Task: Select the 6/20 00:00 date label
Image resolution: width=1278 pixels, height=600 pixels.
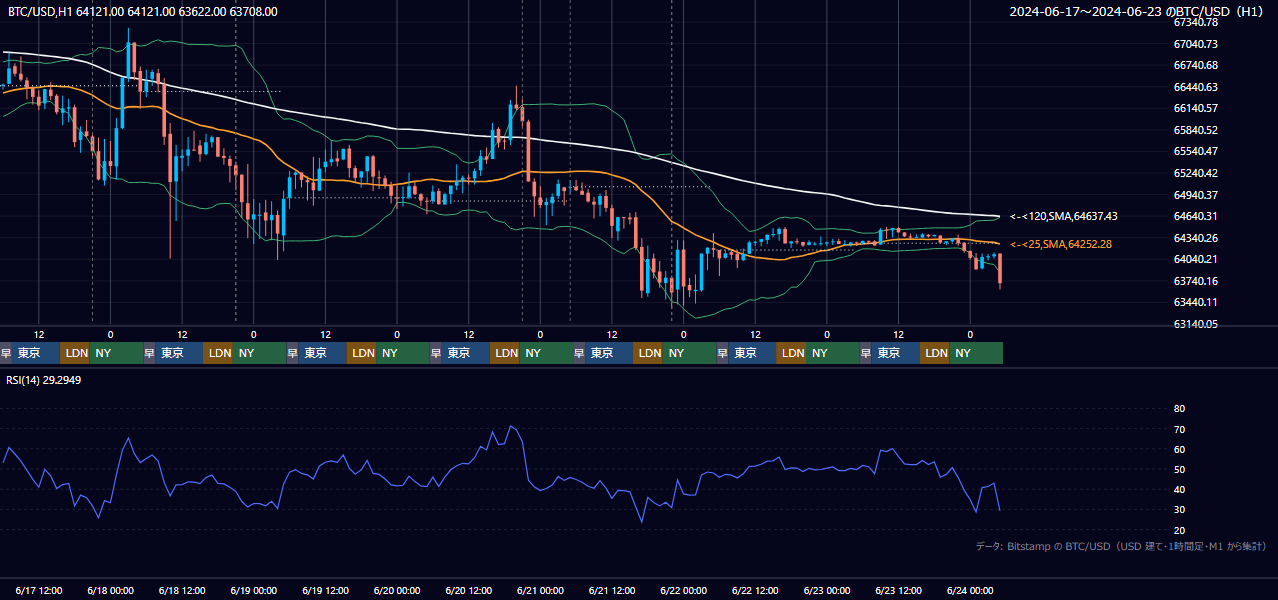Action: (397, 590)
